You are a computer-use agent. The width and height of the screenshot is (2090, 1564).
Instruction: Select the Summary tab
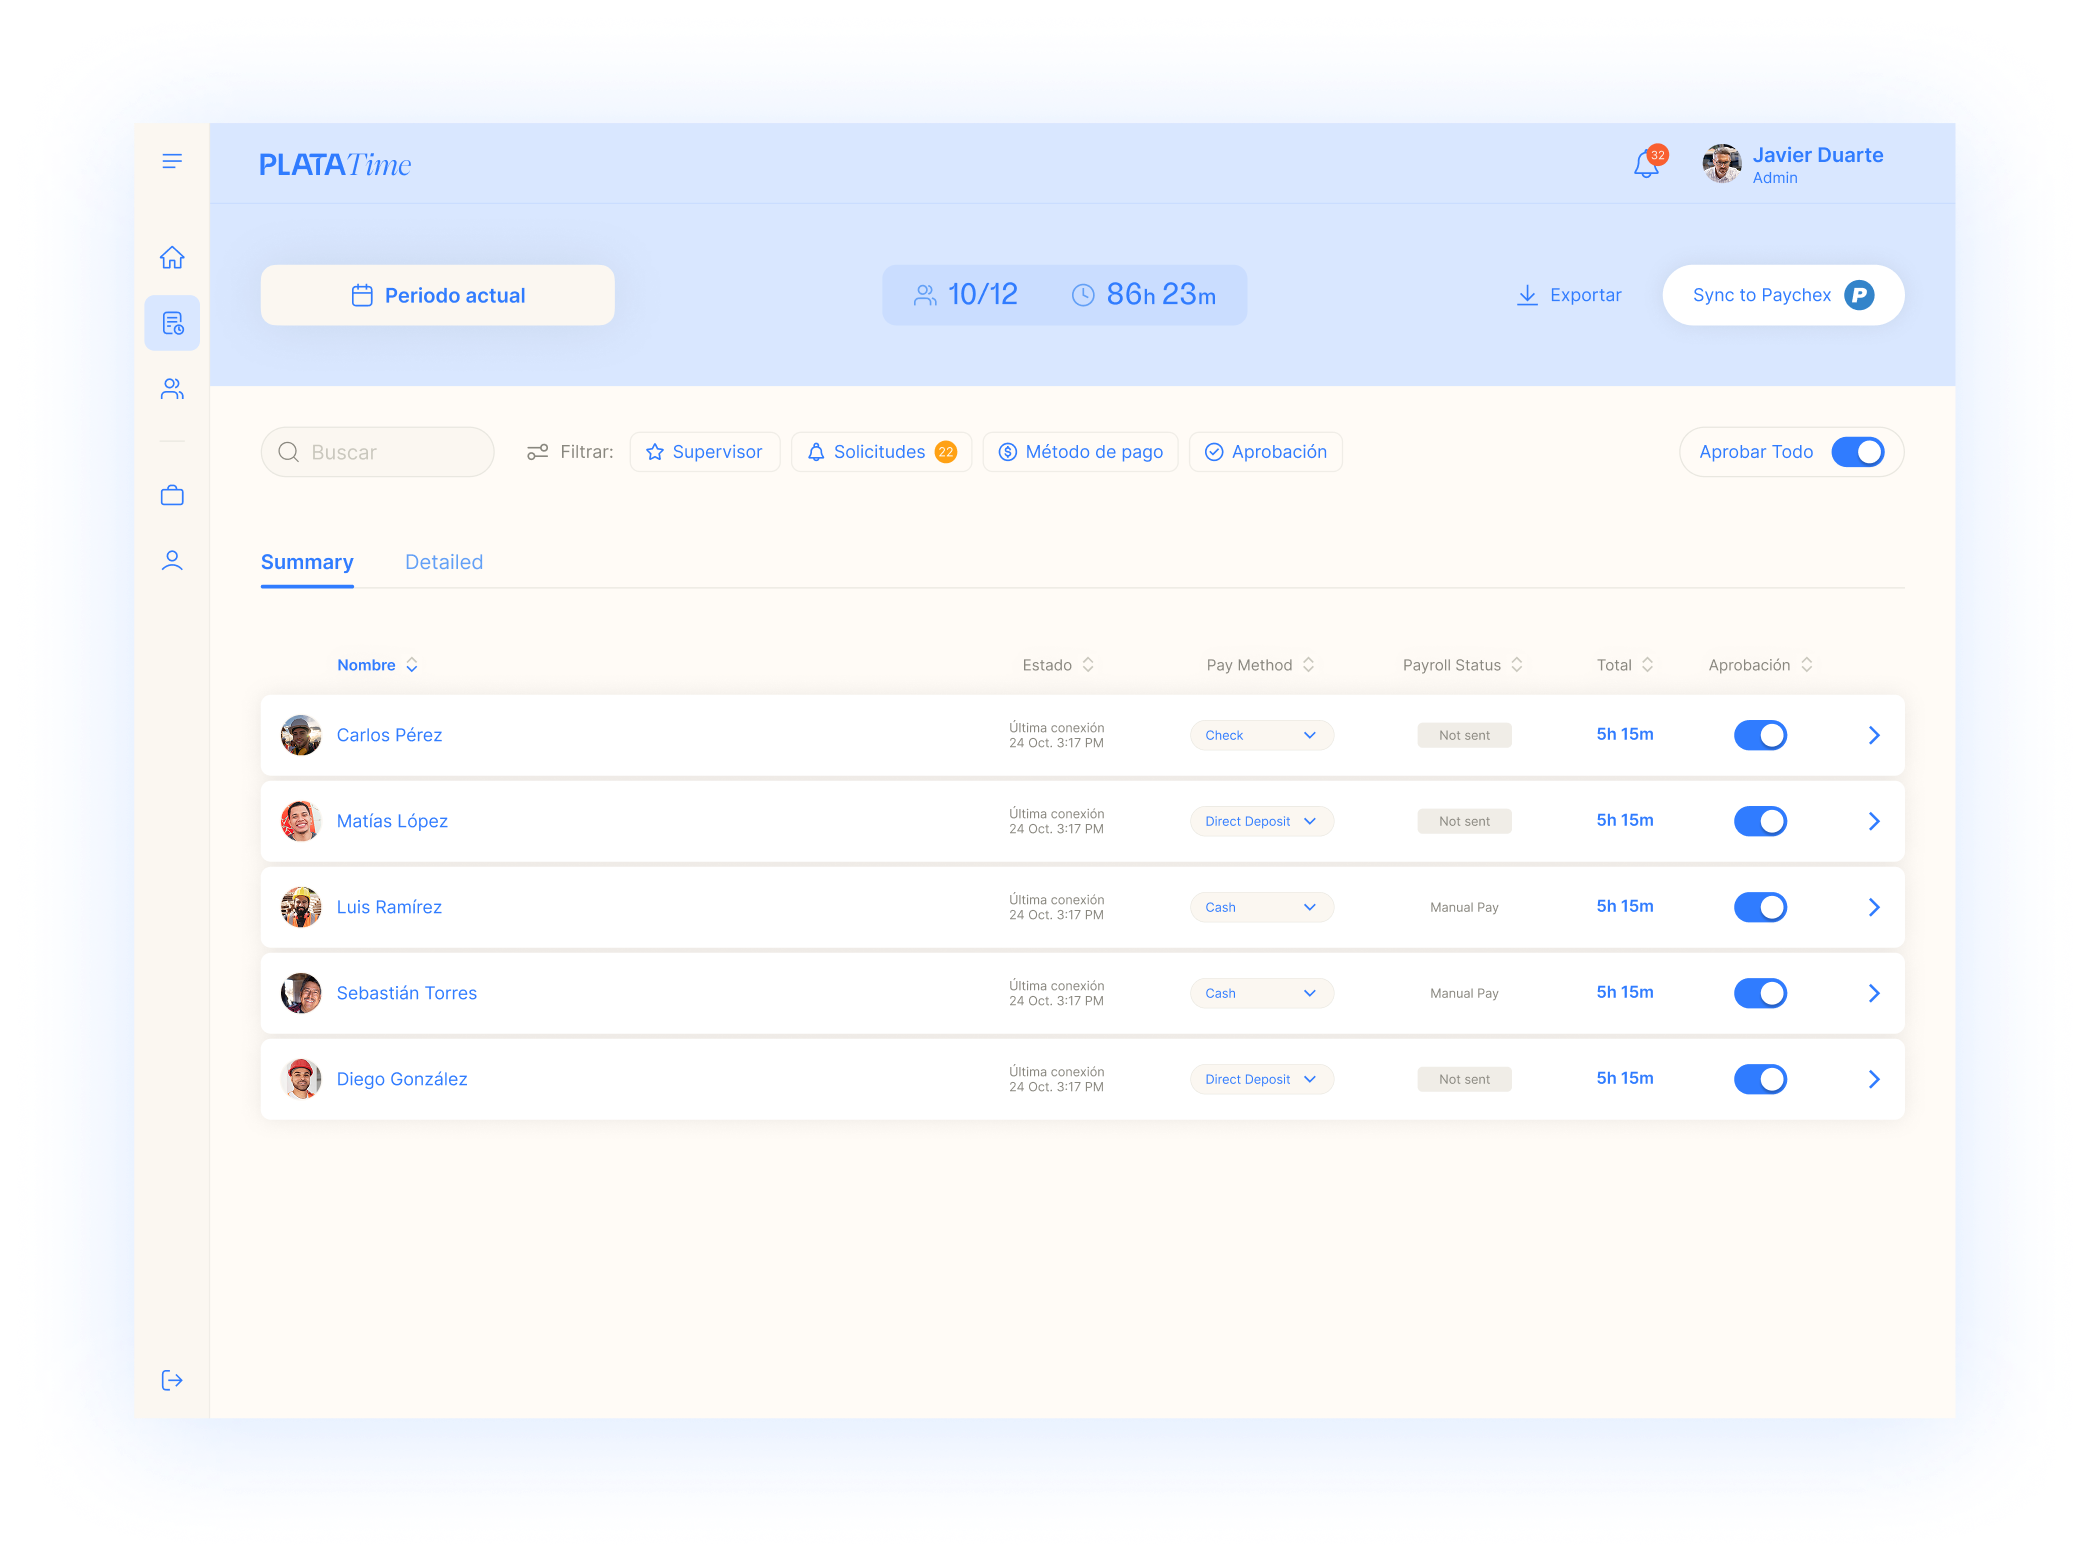coord(307,562)
